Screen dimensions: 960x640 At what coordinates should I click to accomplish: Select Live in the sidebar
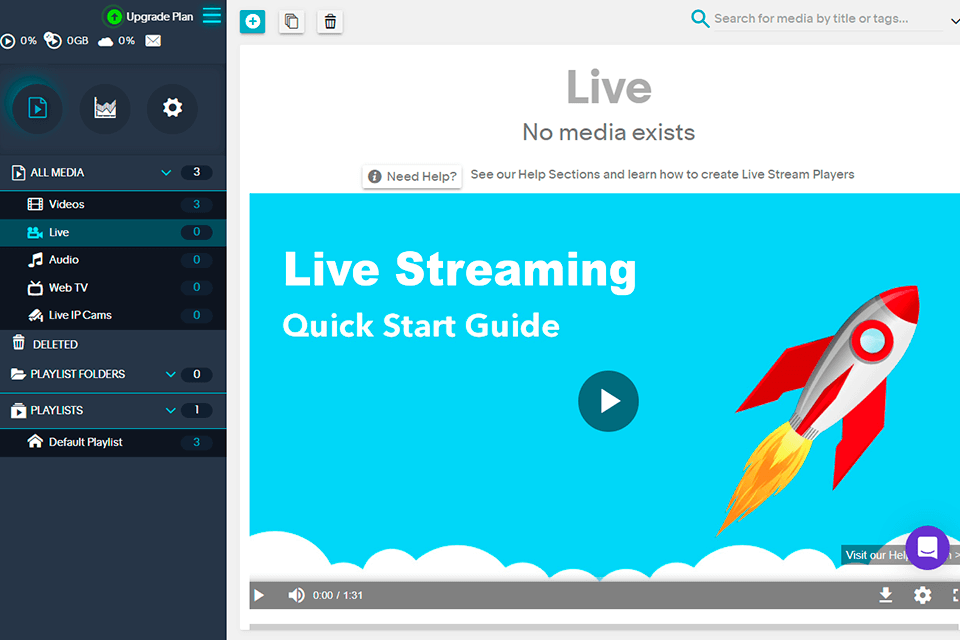(x=113, y=233)
